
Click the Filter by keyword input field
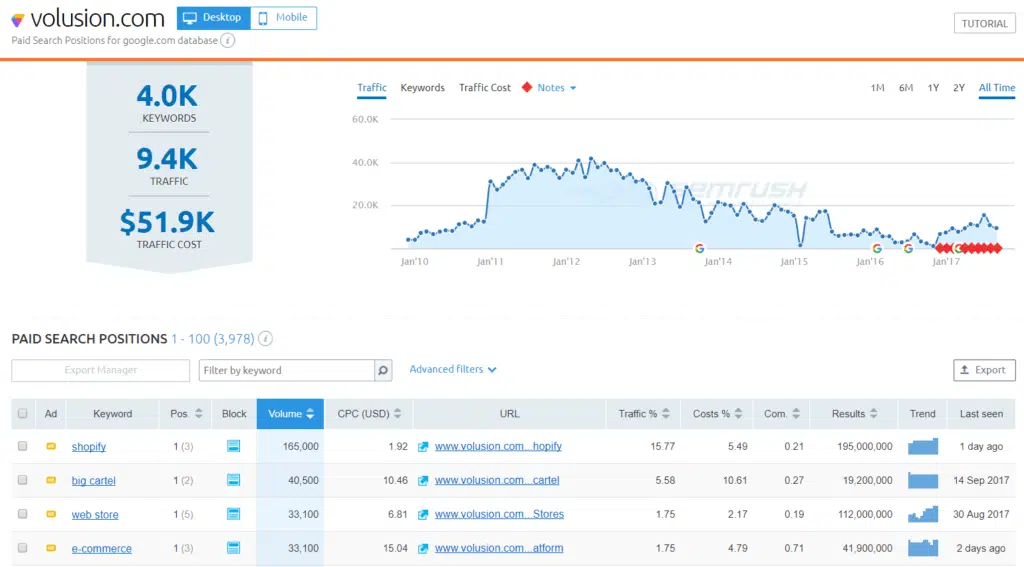286,370
